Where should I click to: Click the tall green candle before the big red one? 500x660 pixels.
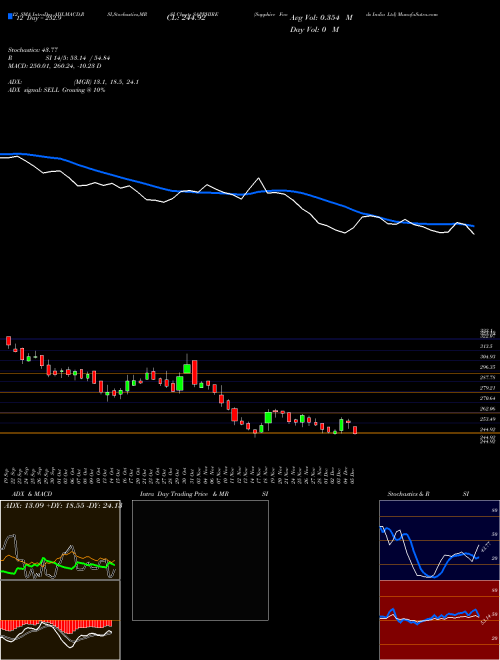pos(187,368)
